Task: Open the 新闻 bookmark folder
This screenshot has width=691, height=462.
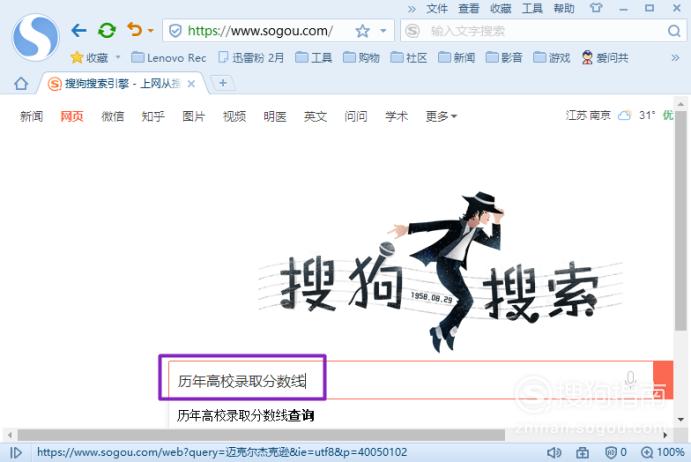Action: coord(456,58)
